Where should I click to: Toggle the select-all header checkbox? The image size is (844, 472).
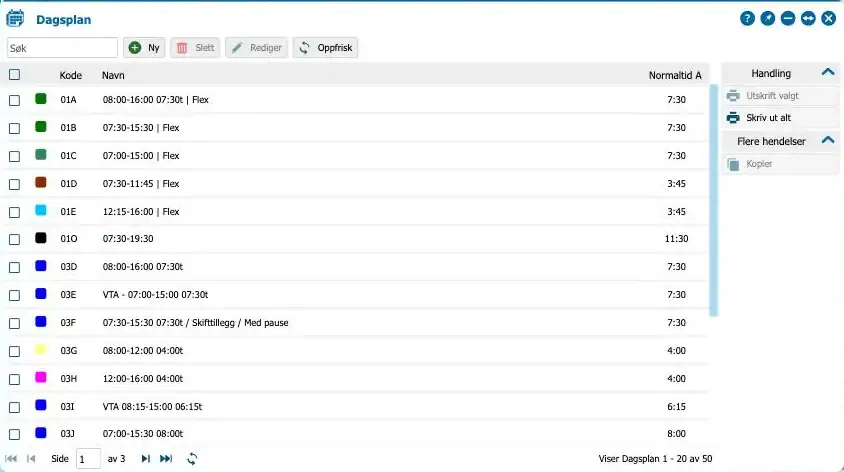[x=15, y=74]
